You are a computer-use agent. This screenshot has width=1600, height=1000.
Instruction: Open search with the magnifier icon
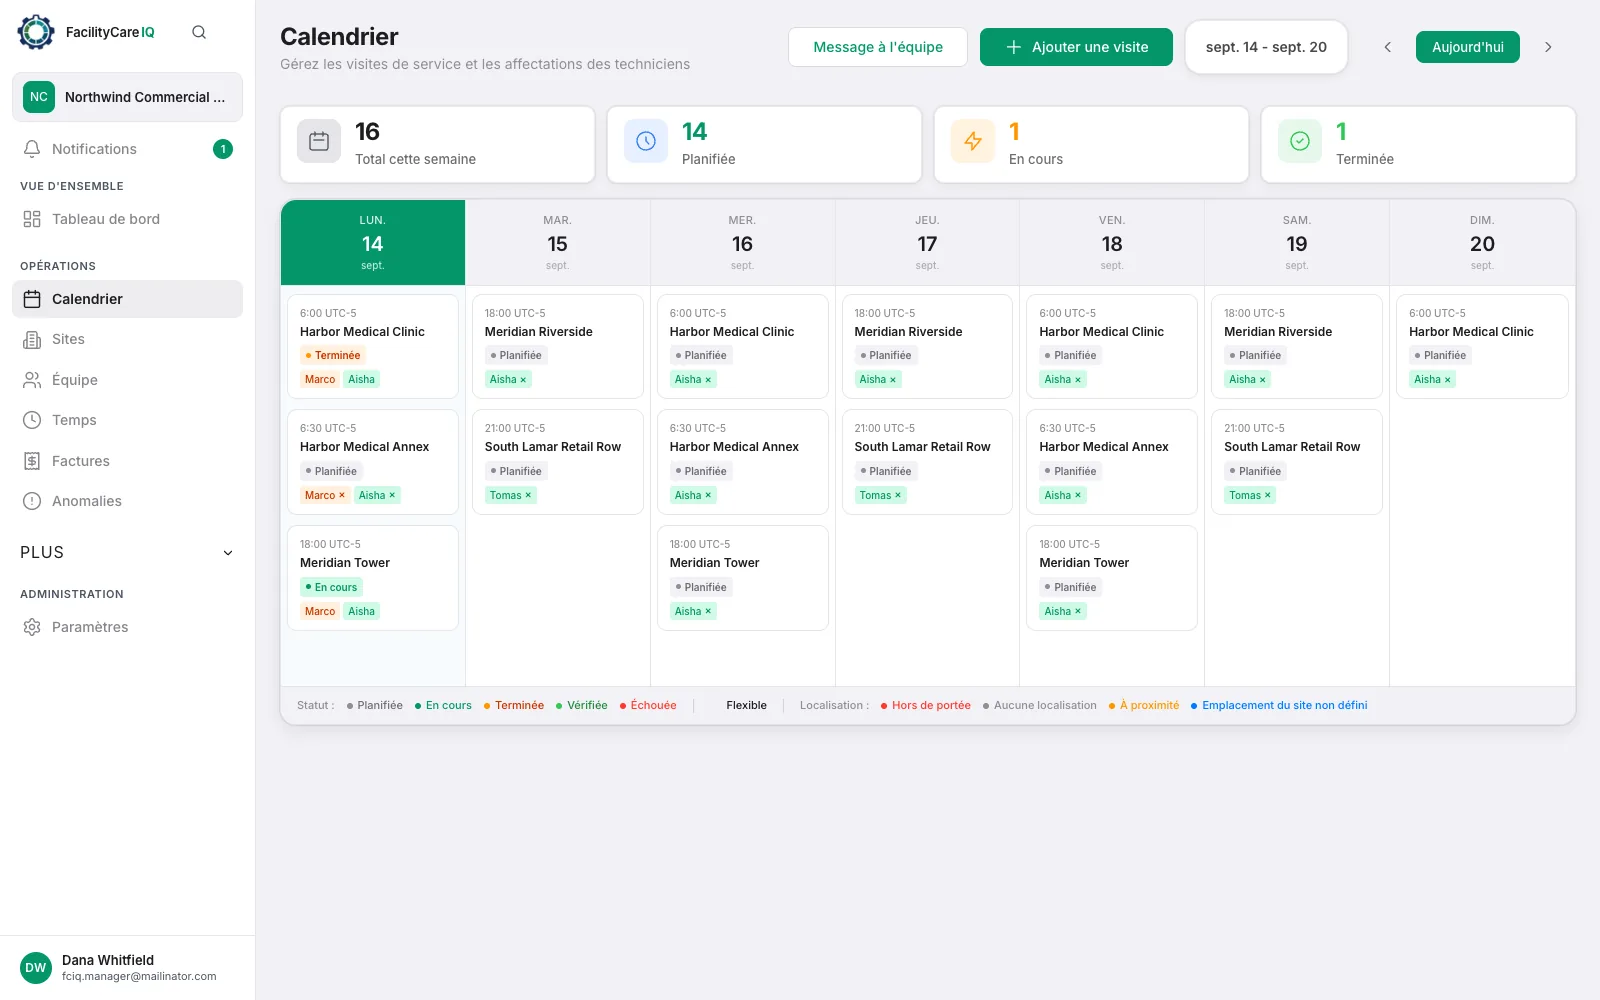[x=199, y=32]
